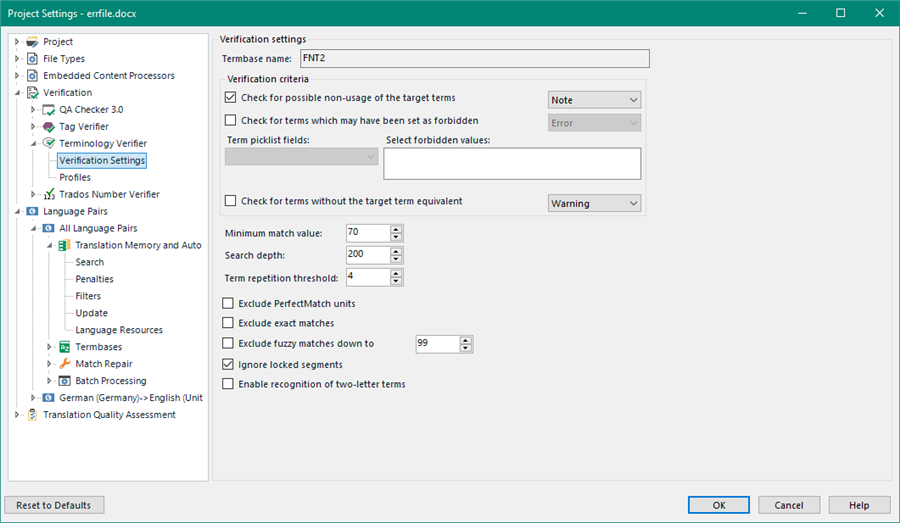Viewport: 900px width, 523px height.
Task: Click the Project icon in tree
Action: (x=33, y=42)
